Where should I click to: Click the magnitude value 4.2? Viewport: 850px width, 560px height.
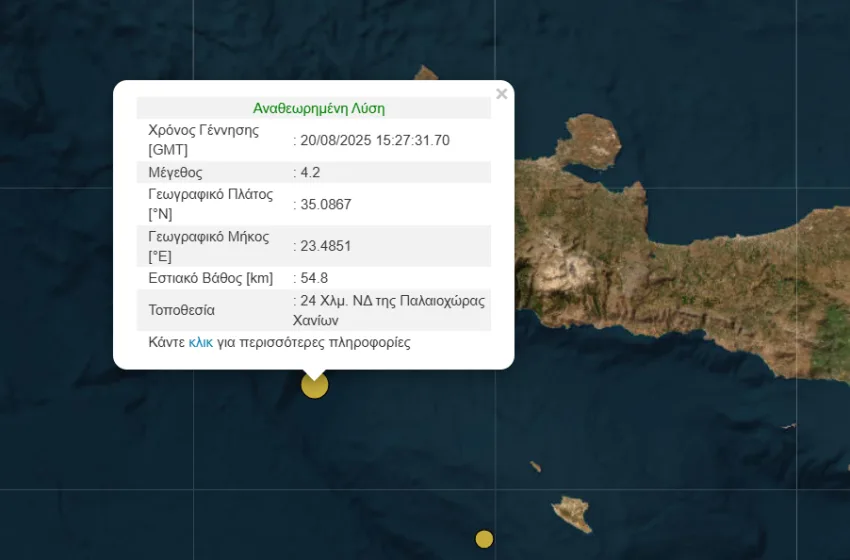pyautogui.click(x=309, y=172)
